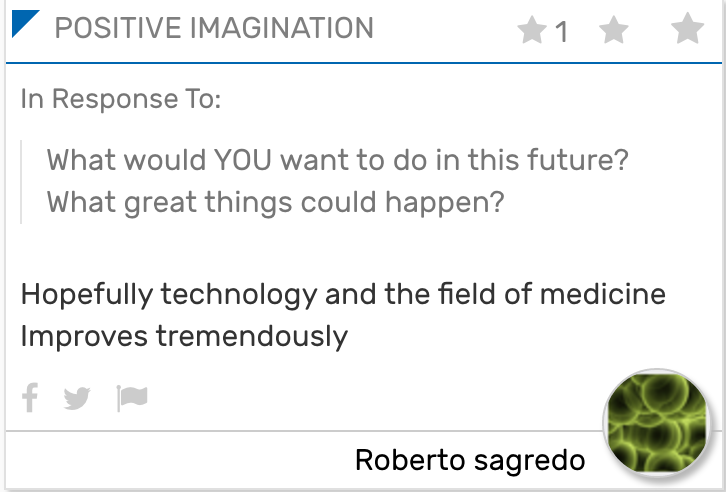This screenshot has height=492, width=726.
Task: Click the green cells avatar image
Action: [x=657, y=423]
